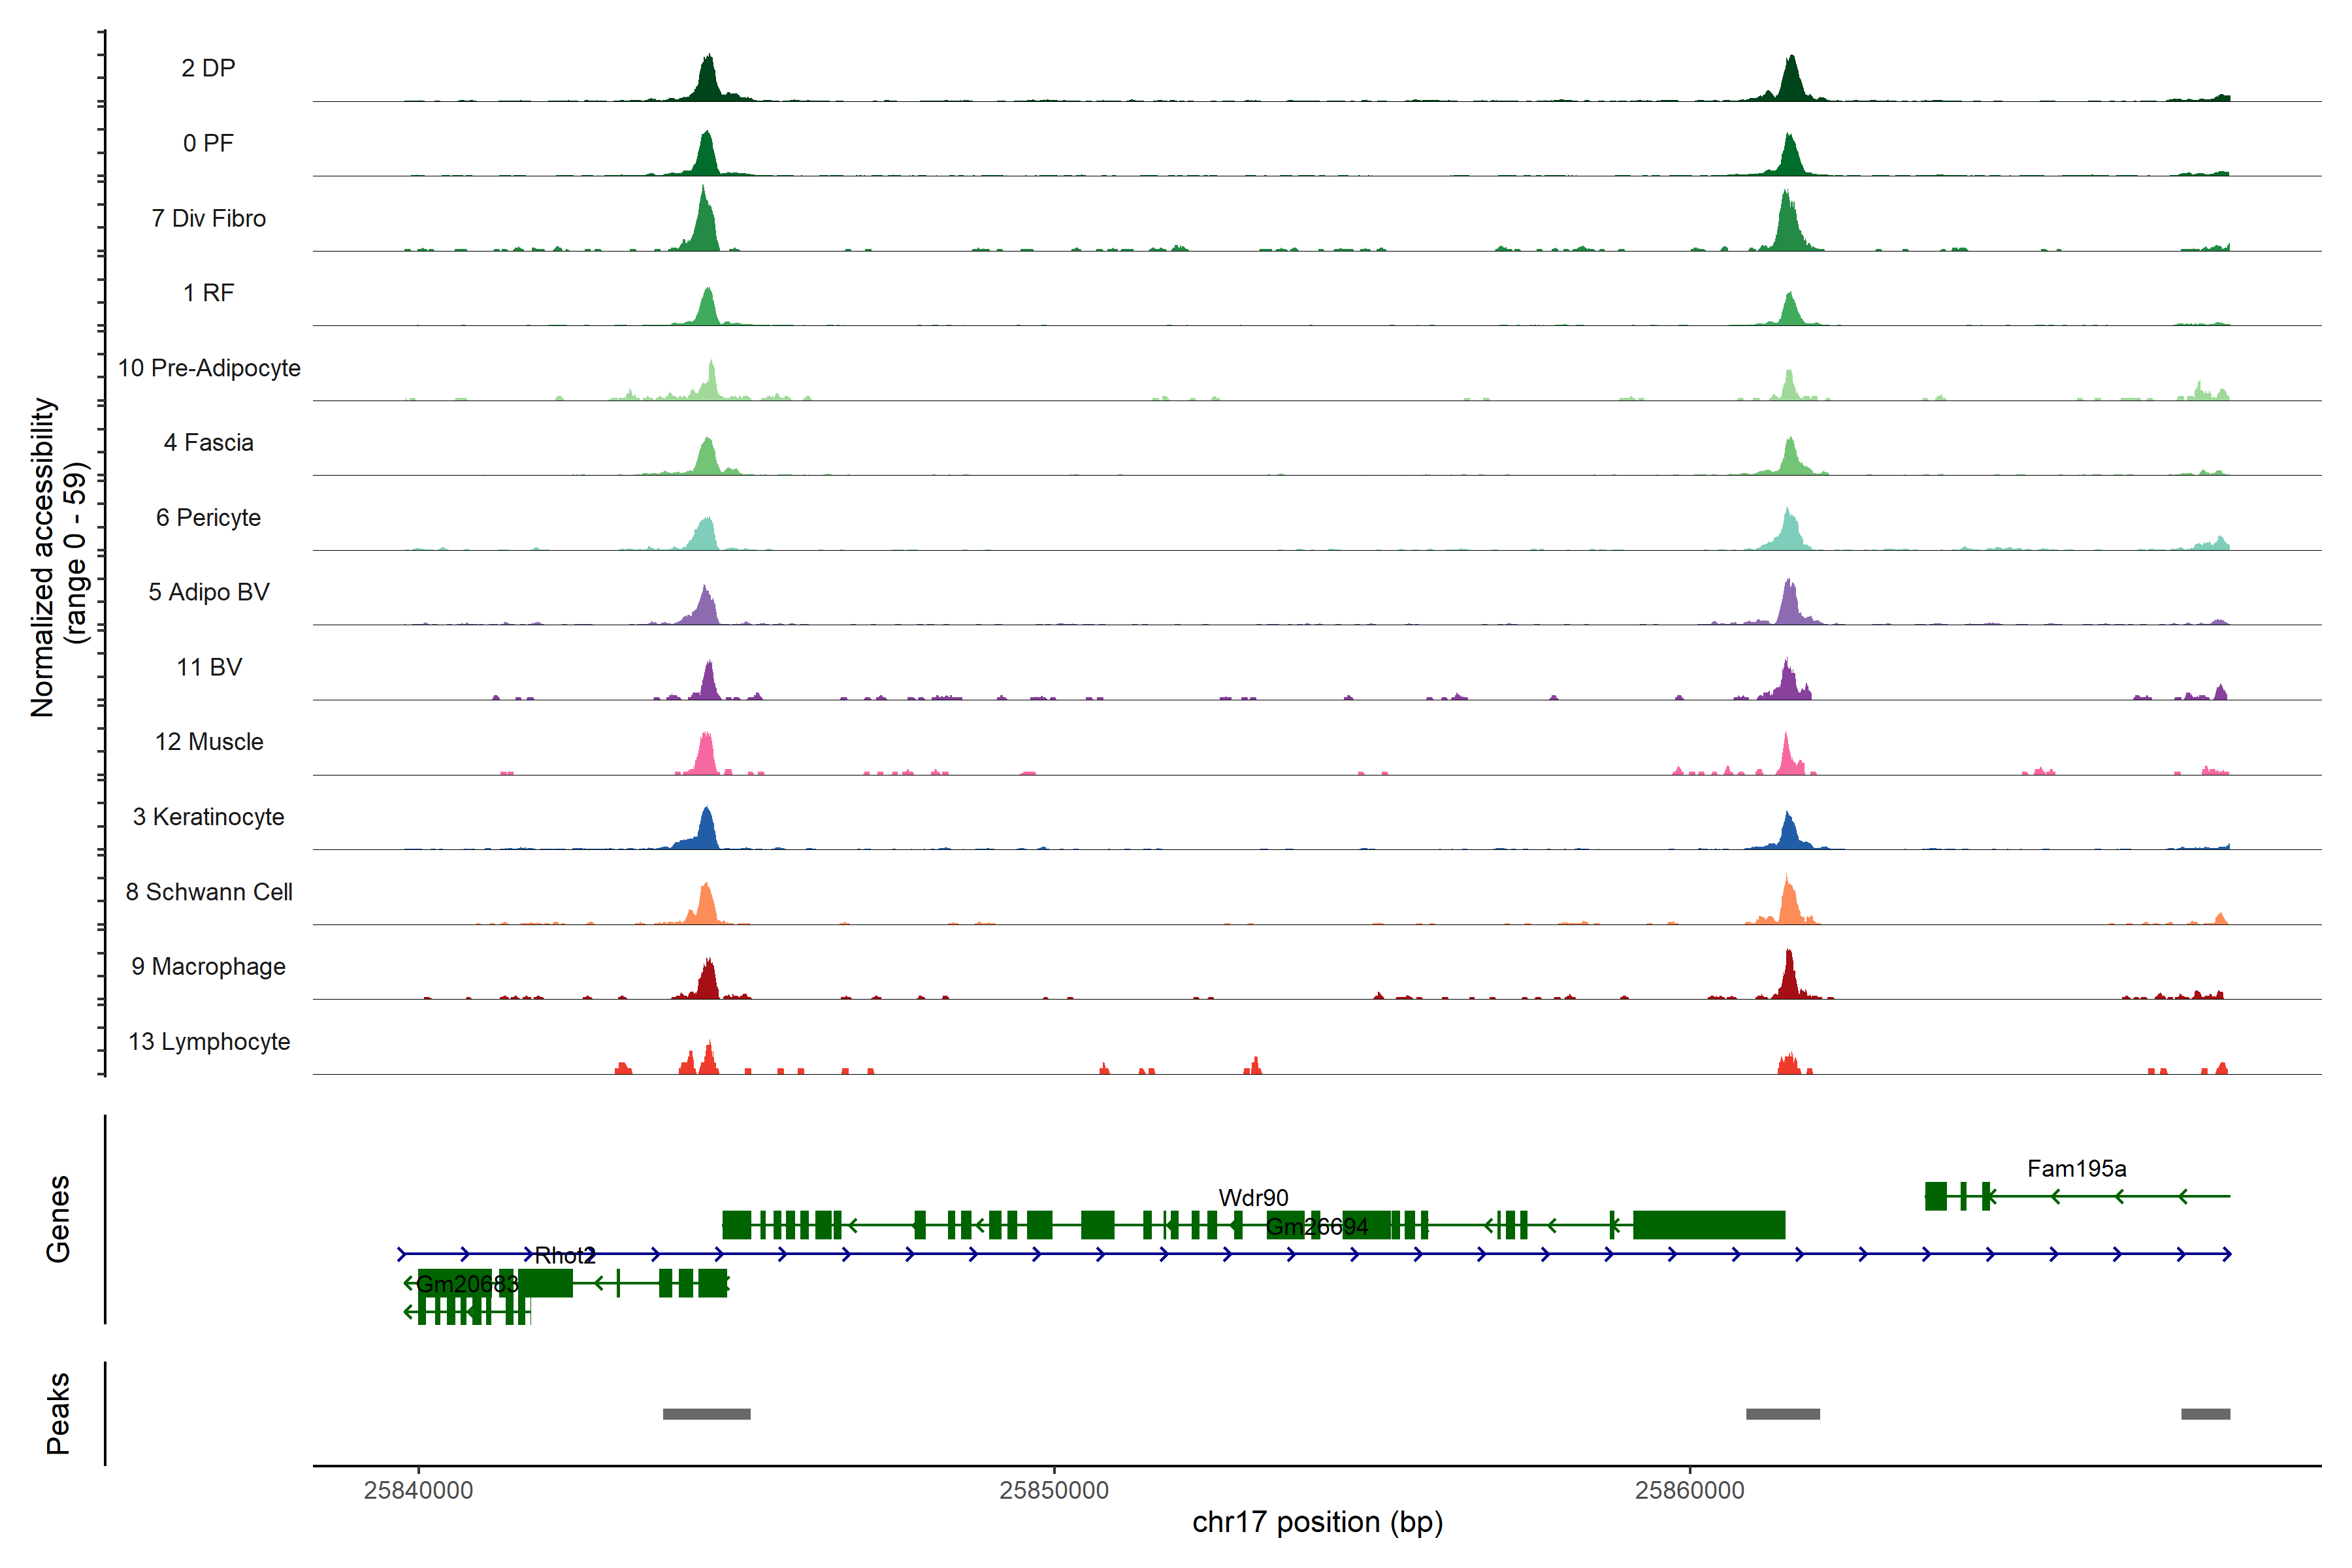The height and width of the screenshot is (1568, 2352).
Task: Select the 13 Lymphocyte track label
Action: (209, 1041)
